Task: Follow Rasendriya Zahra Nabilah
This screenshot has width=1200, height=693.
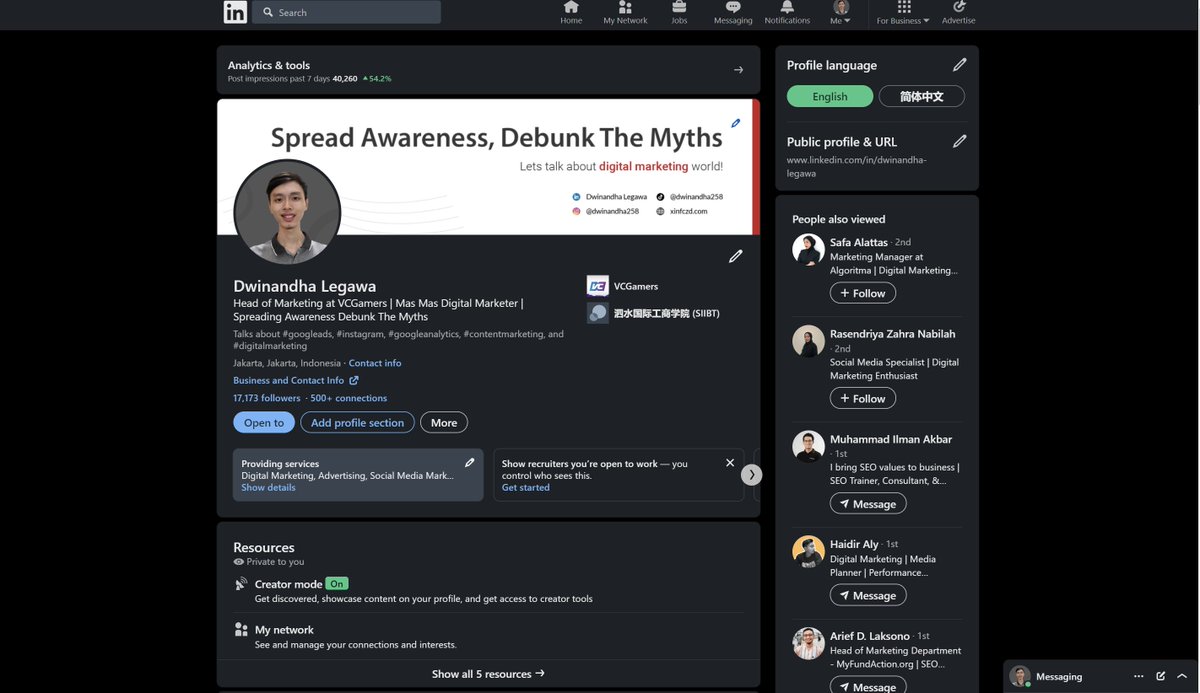Action: point(863,398)
